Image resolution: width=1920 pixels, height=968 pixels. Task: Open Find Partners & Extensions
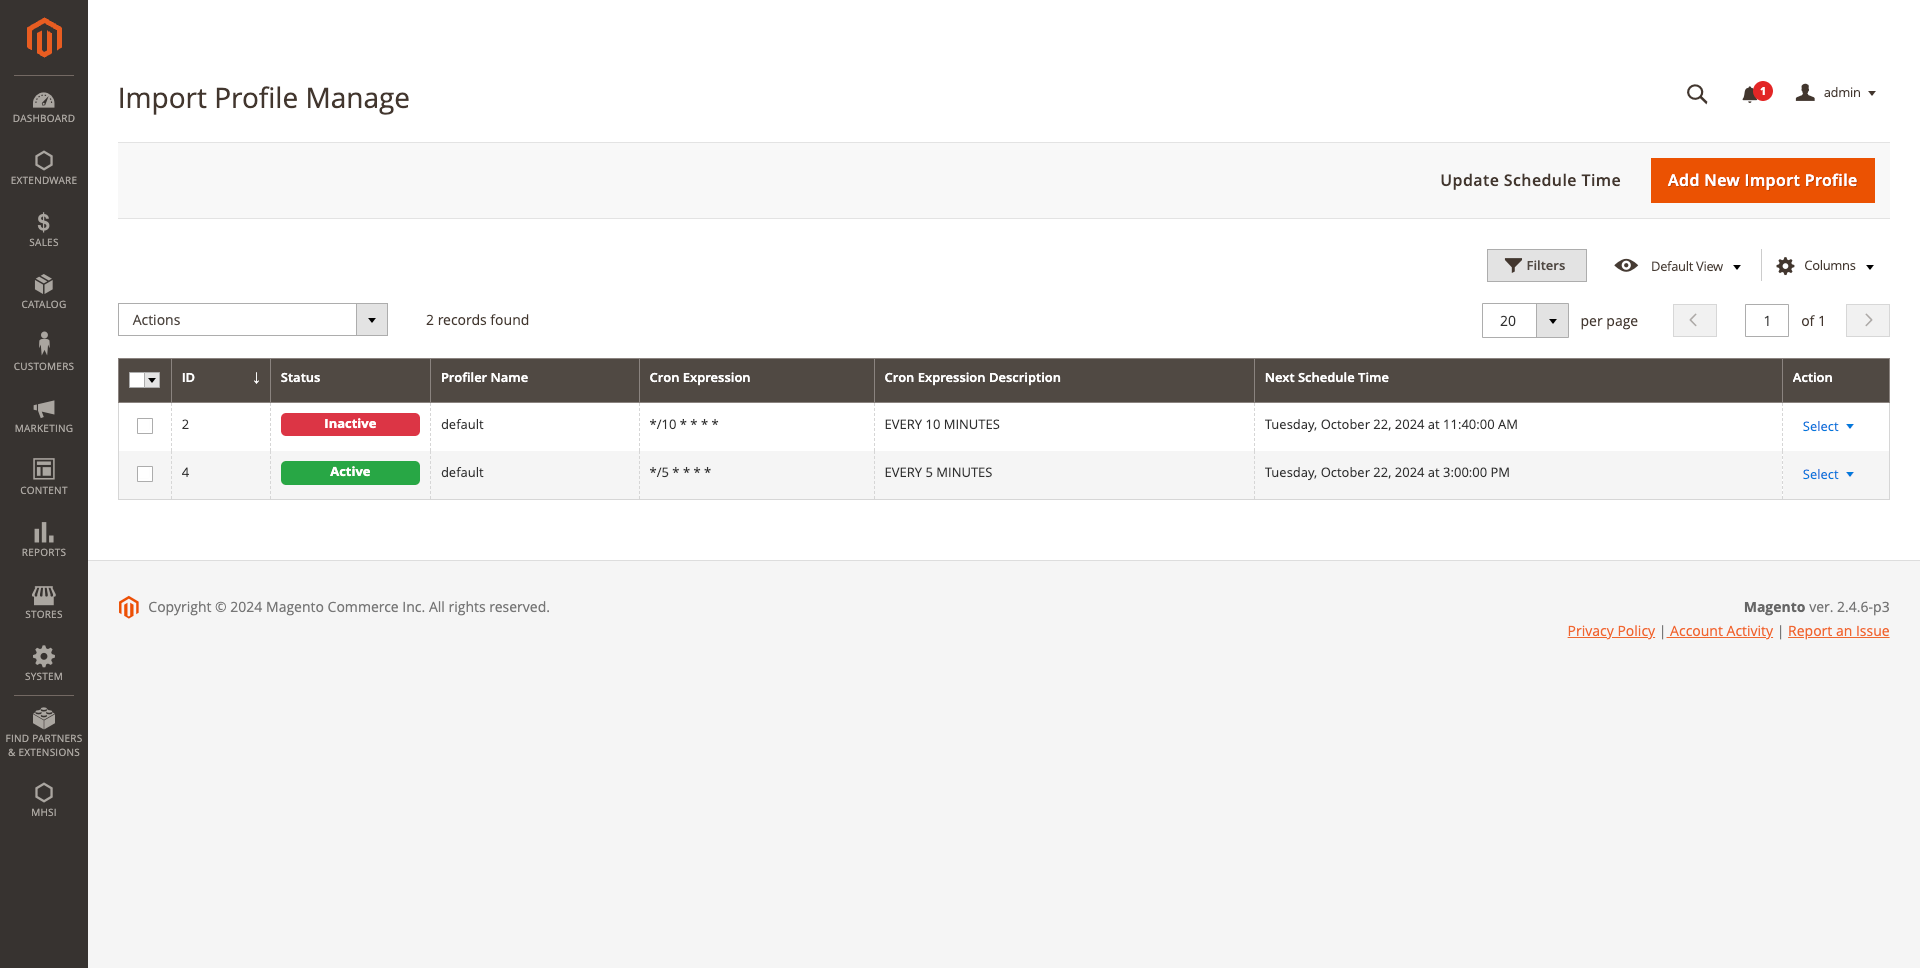coord(44,733)
